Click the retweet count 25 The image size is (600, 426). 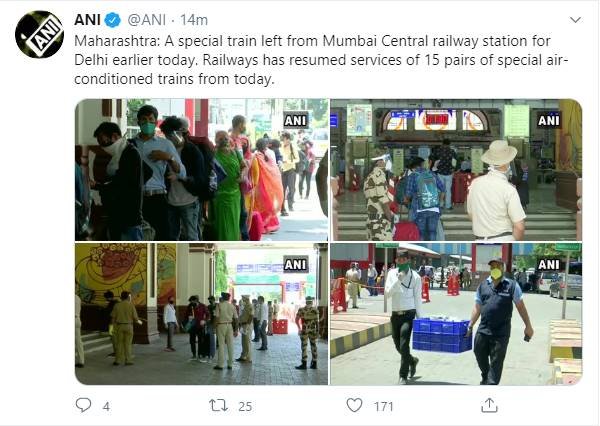245,406
